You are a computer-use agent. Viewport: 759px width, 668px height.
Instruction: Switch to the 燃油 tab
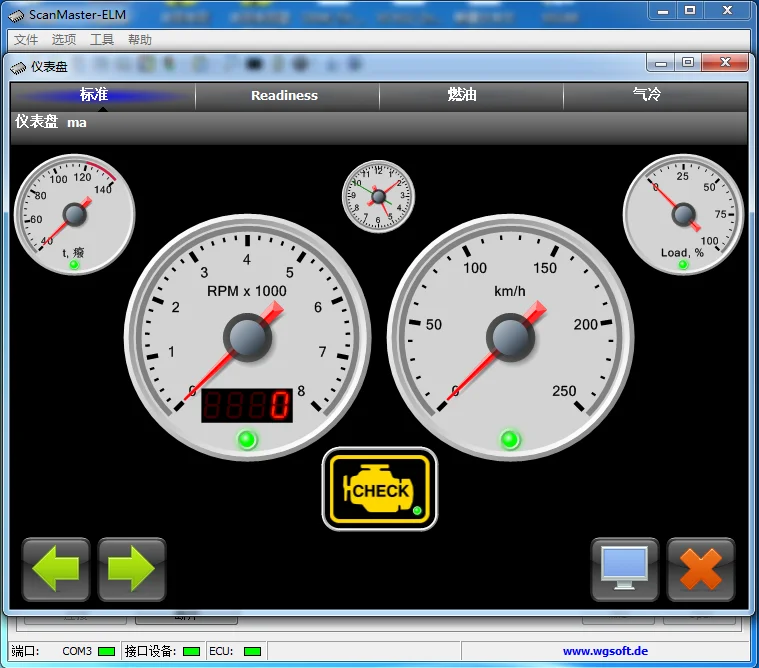click(x=471, y=96)
